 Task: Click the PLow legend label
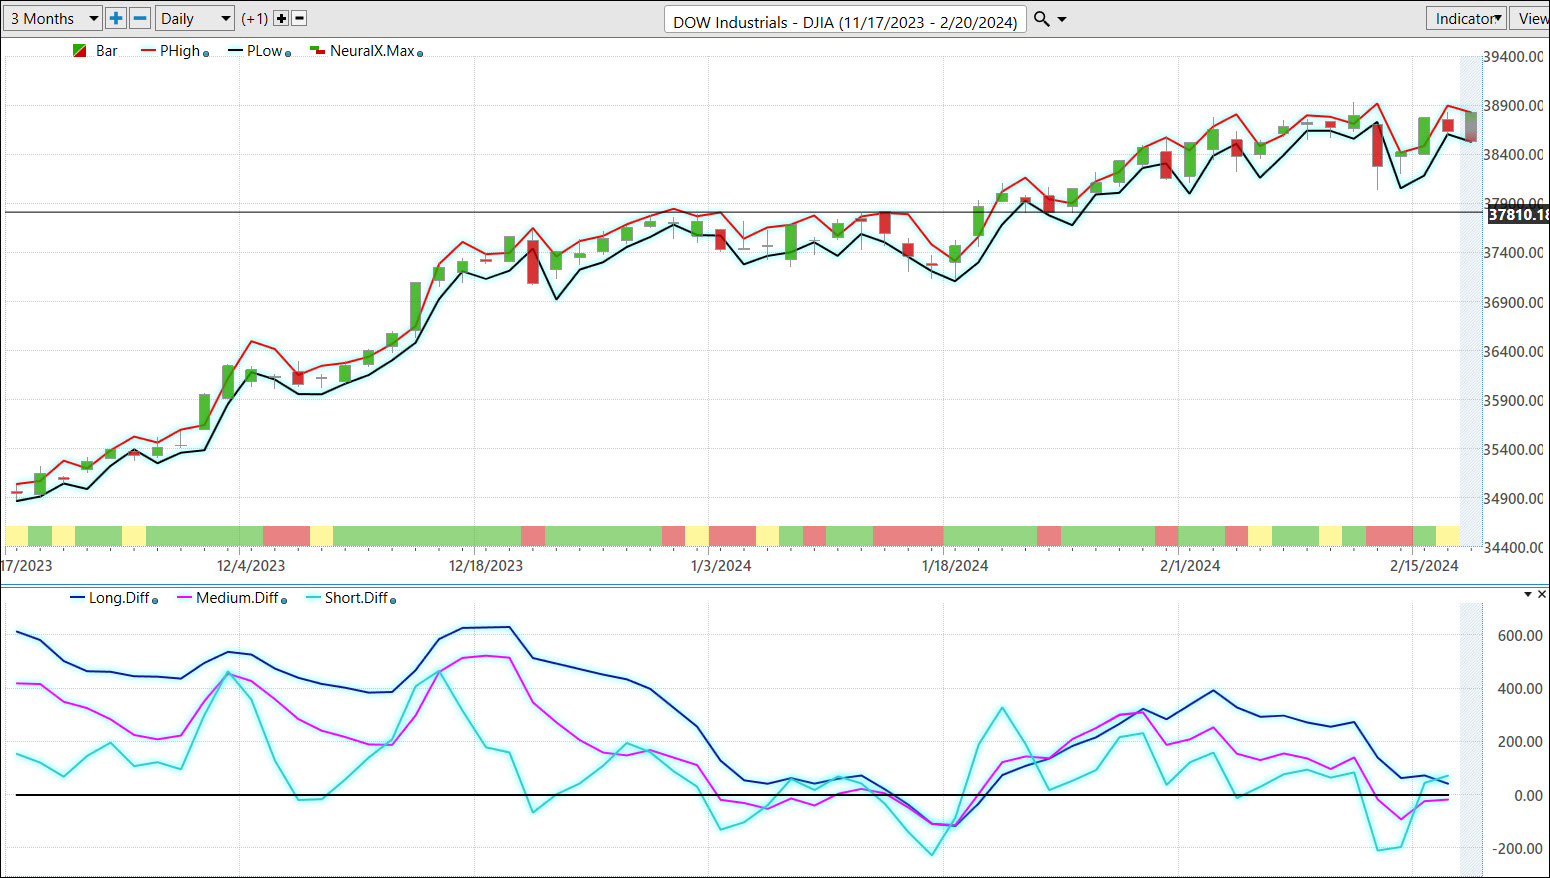tap(265, 51)
